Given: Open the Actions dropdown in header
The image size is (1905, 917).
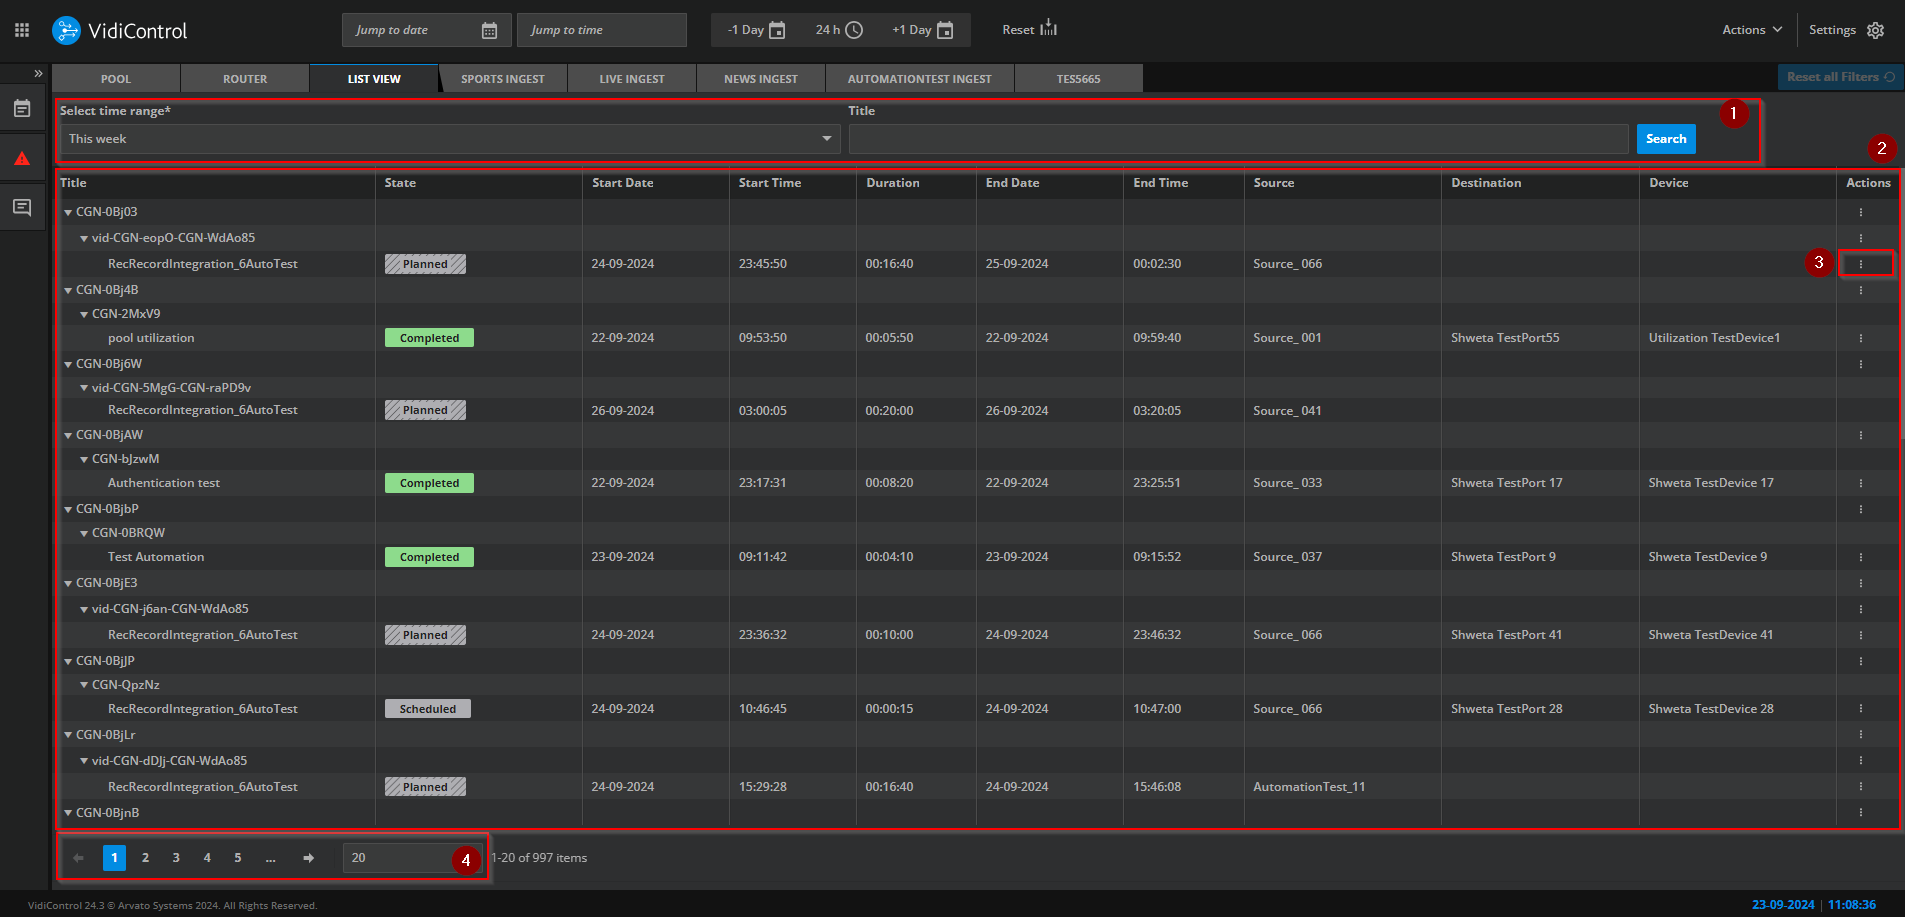Looking at the screenshot, I should coord(1751,30).
